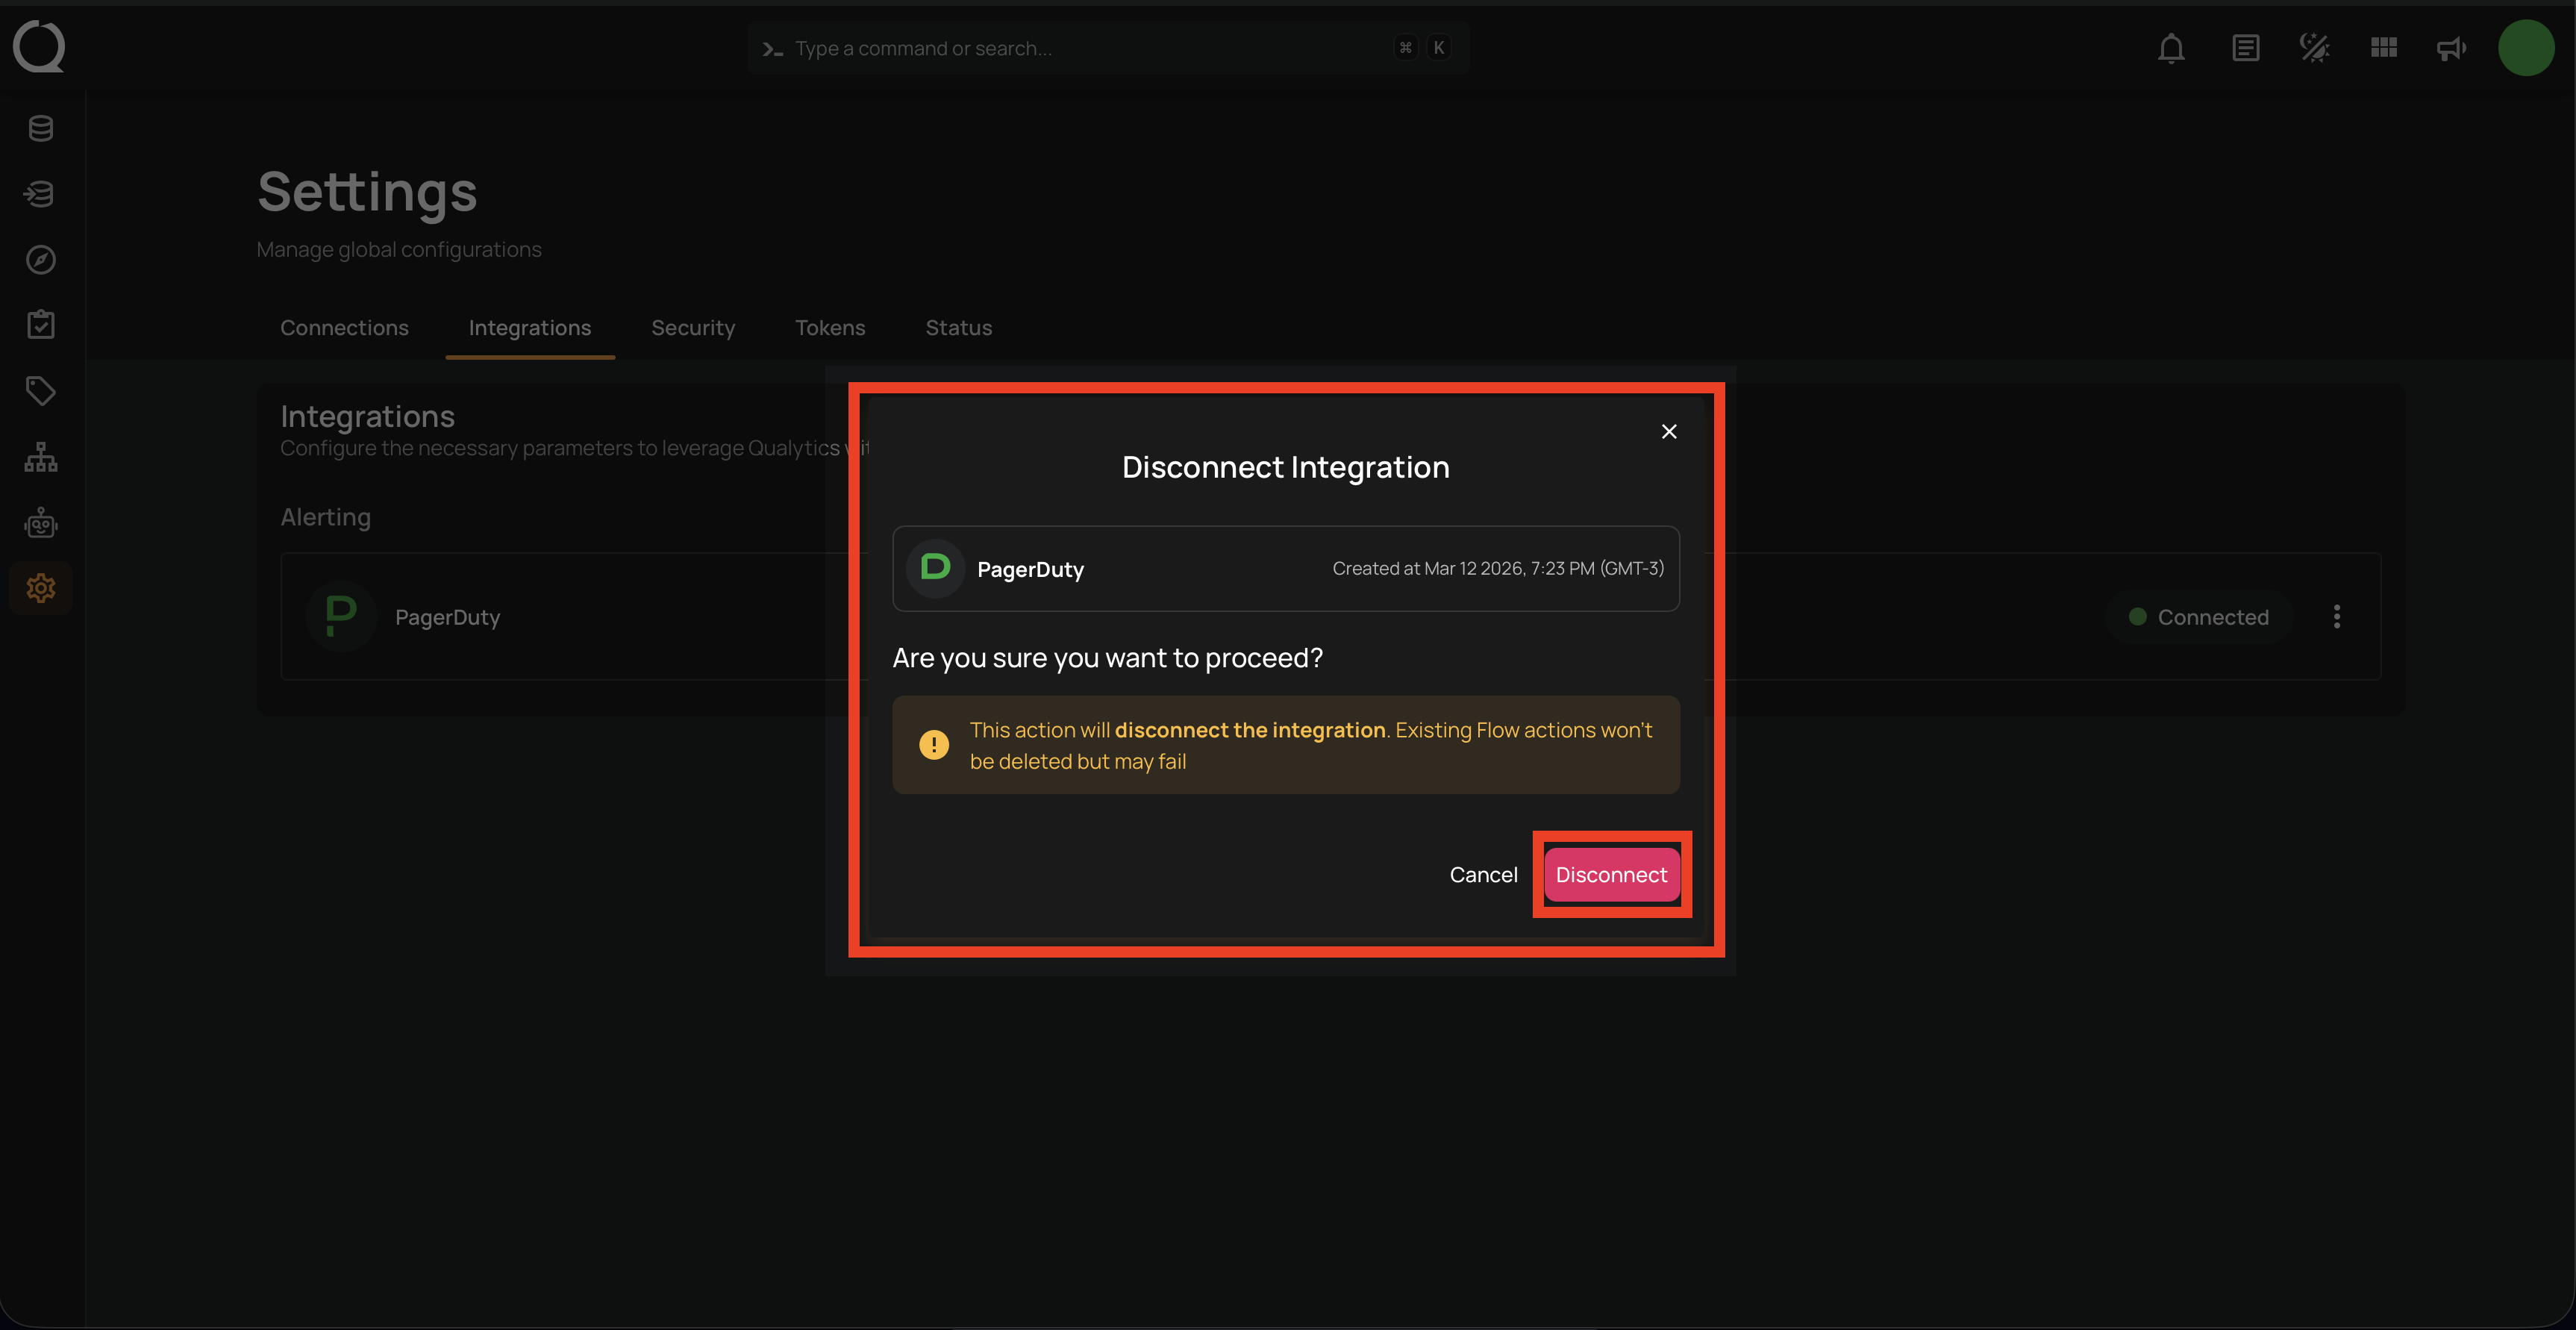This screenshot has width=2576, height=1330.
Task: Open the PagerDuty three-dot options menu
Action: [2337, 617]
